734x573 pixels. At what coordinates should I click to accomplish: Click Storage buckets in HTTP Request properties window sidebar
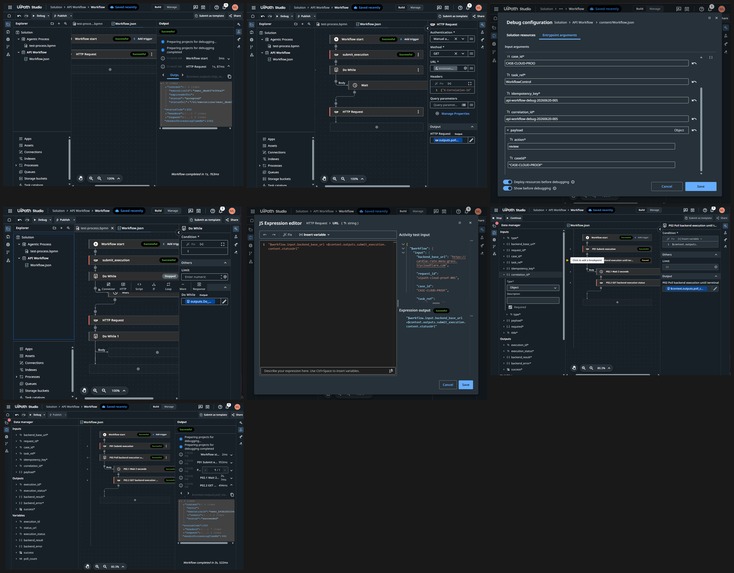279,178
